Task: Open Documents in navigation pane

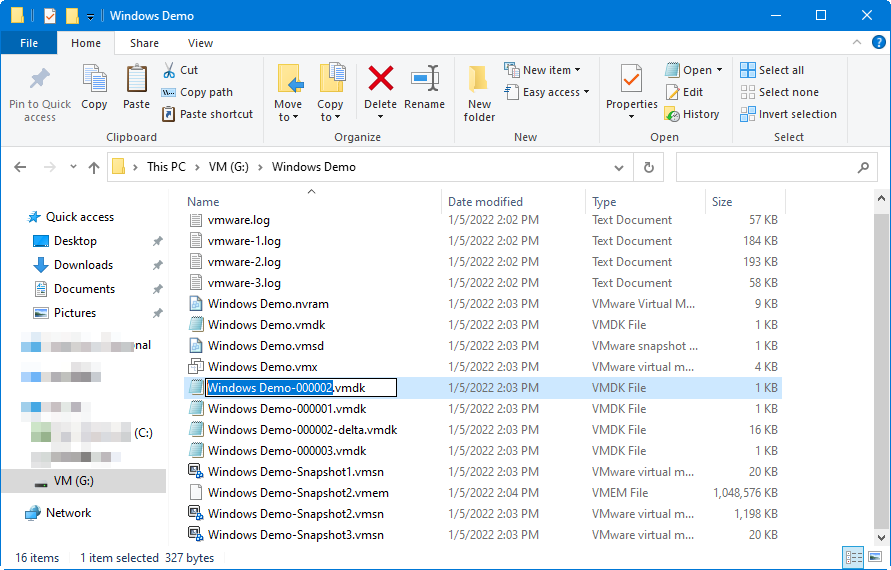Action: pos(84,289)
